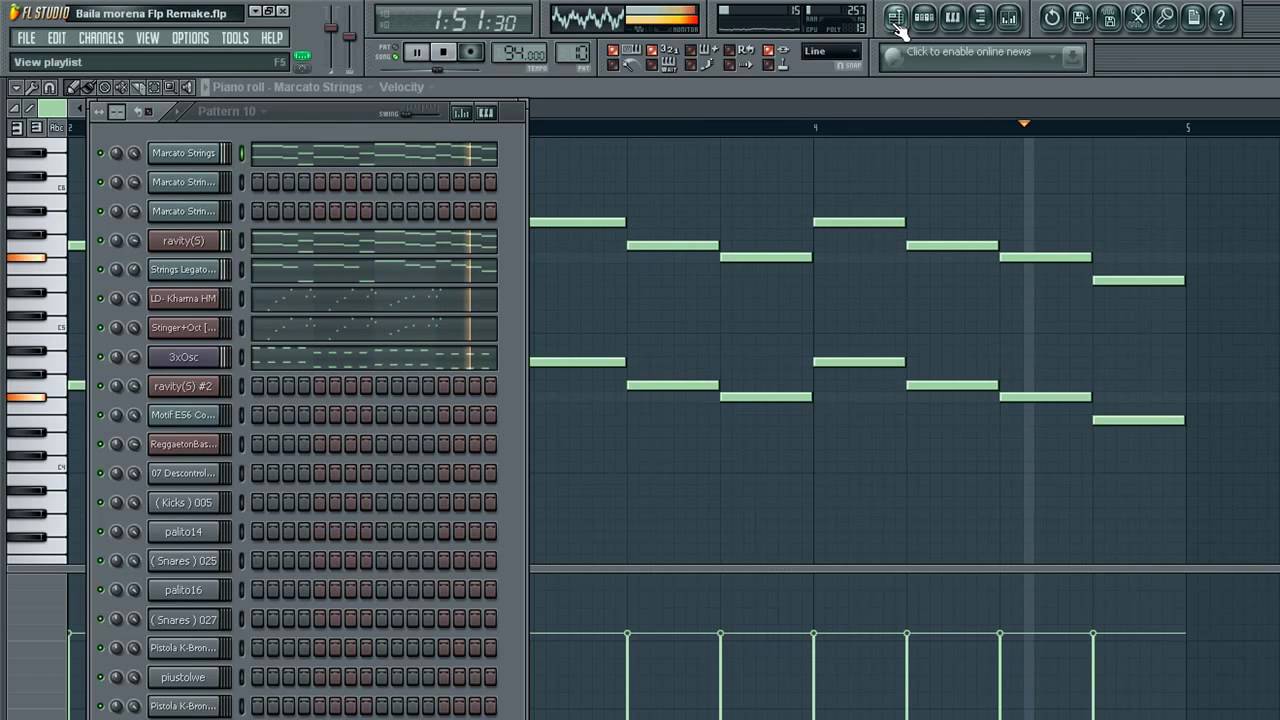The image size is (1280, 720).
Task: Start one-click recording microphone icon
Action: tap(1165, 17)
